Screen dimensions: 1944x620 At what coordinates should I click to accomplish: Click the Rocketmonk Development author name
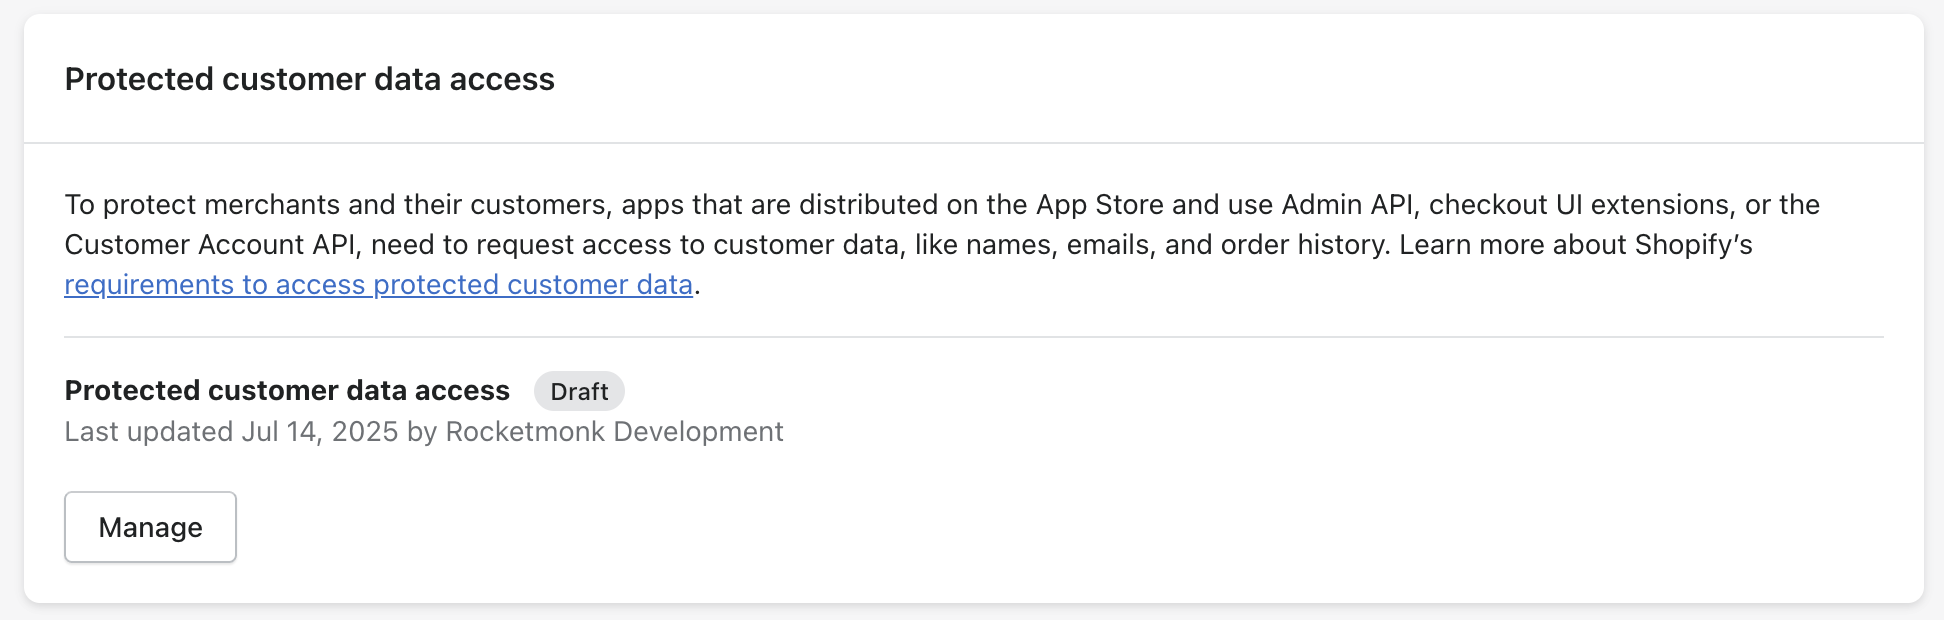(614, 432)
